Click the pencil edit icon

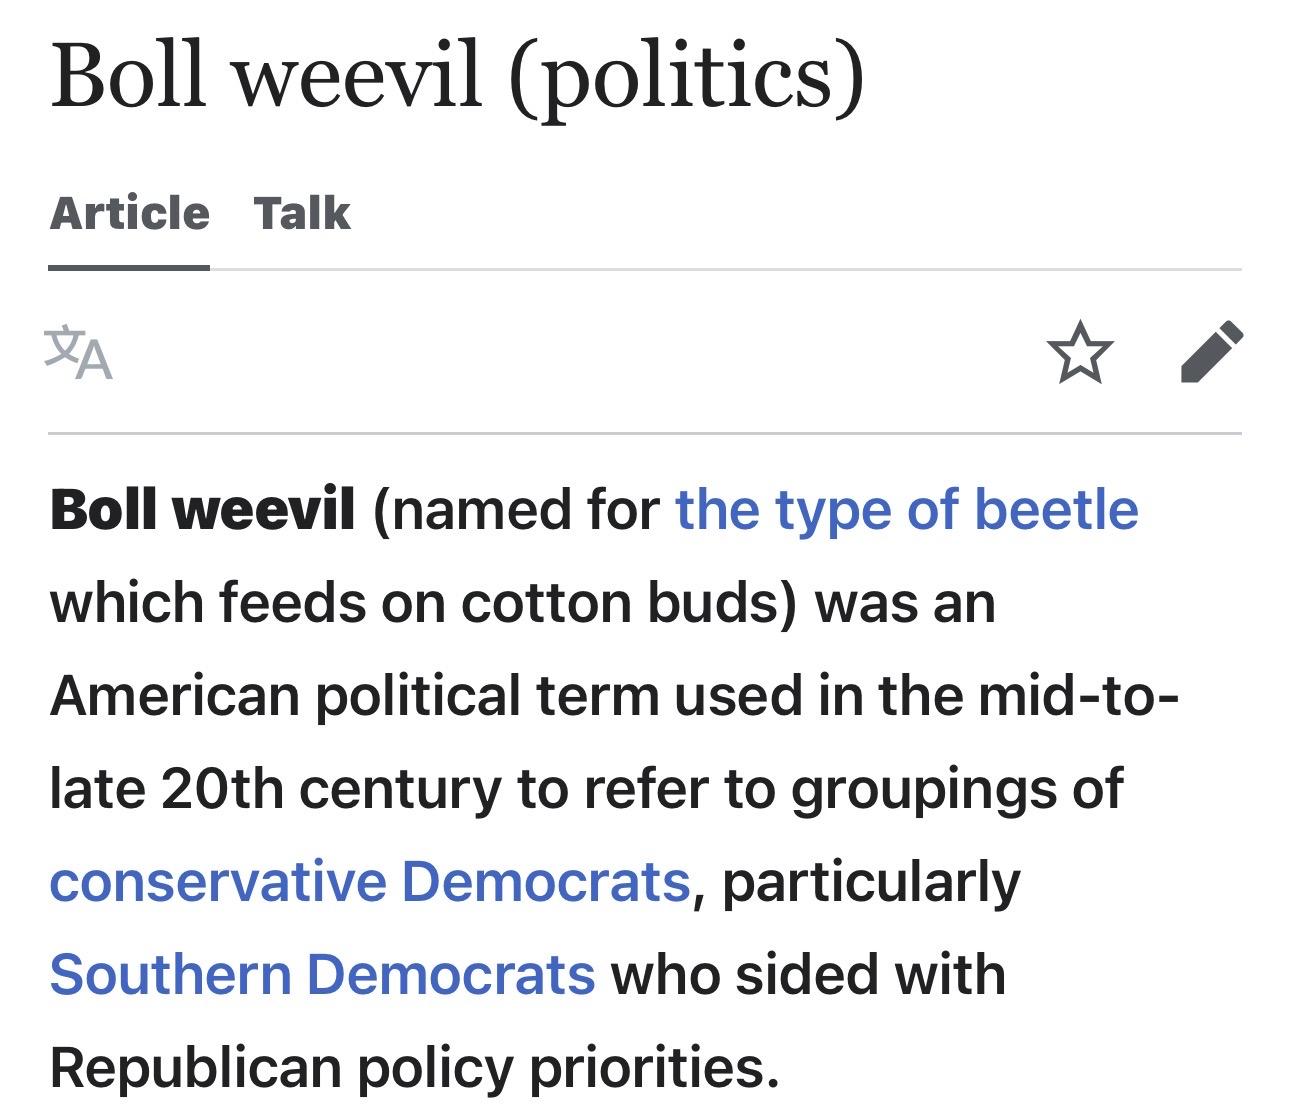[1211, 352]
